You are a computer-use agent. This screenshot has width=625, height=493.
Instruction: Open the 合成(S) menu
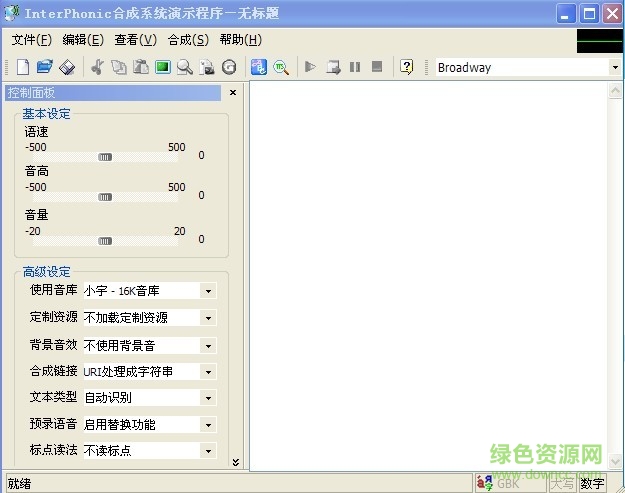coord(188,40)
